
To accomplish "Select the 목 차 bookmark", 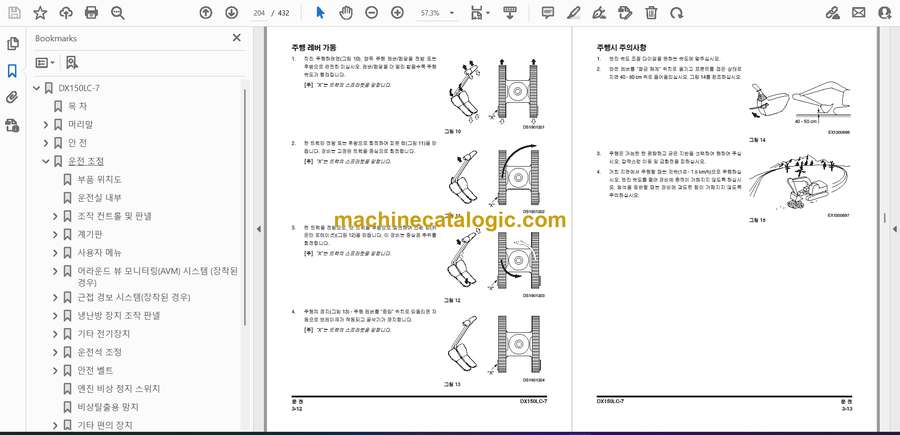I will pyautogui.click(x=77, y=106).
